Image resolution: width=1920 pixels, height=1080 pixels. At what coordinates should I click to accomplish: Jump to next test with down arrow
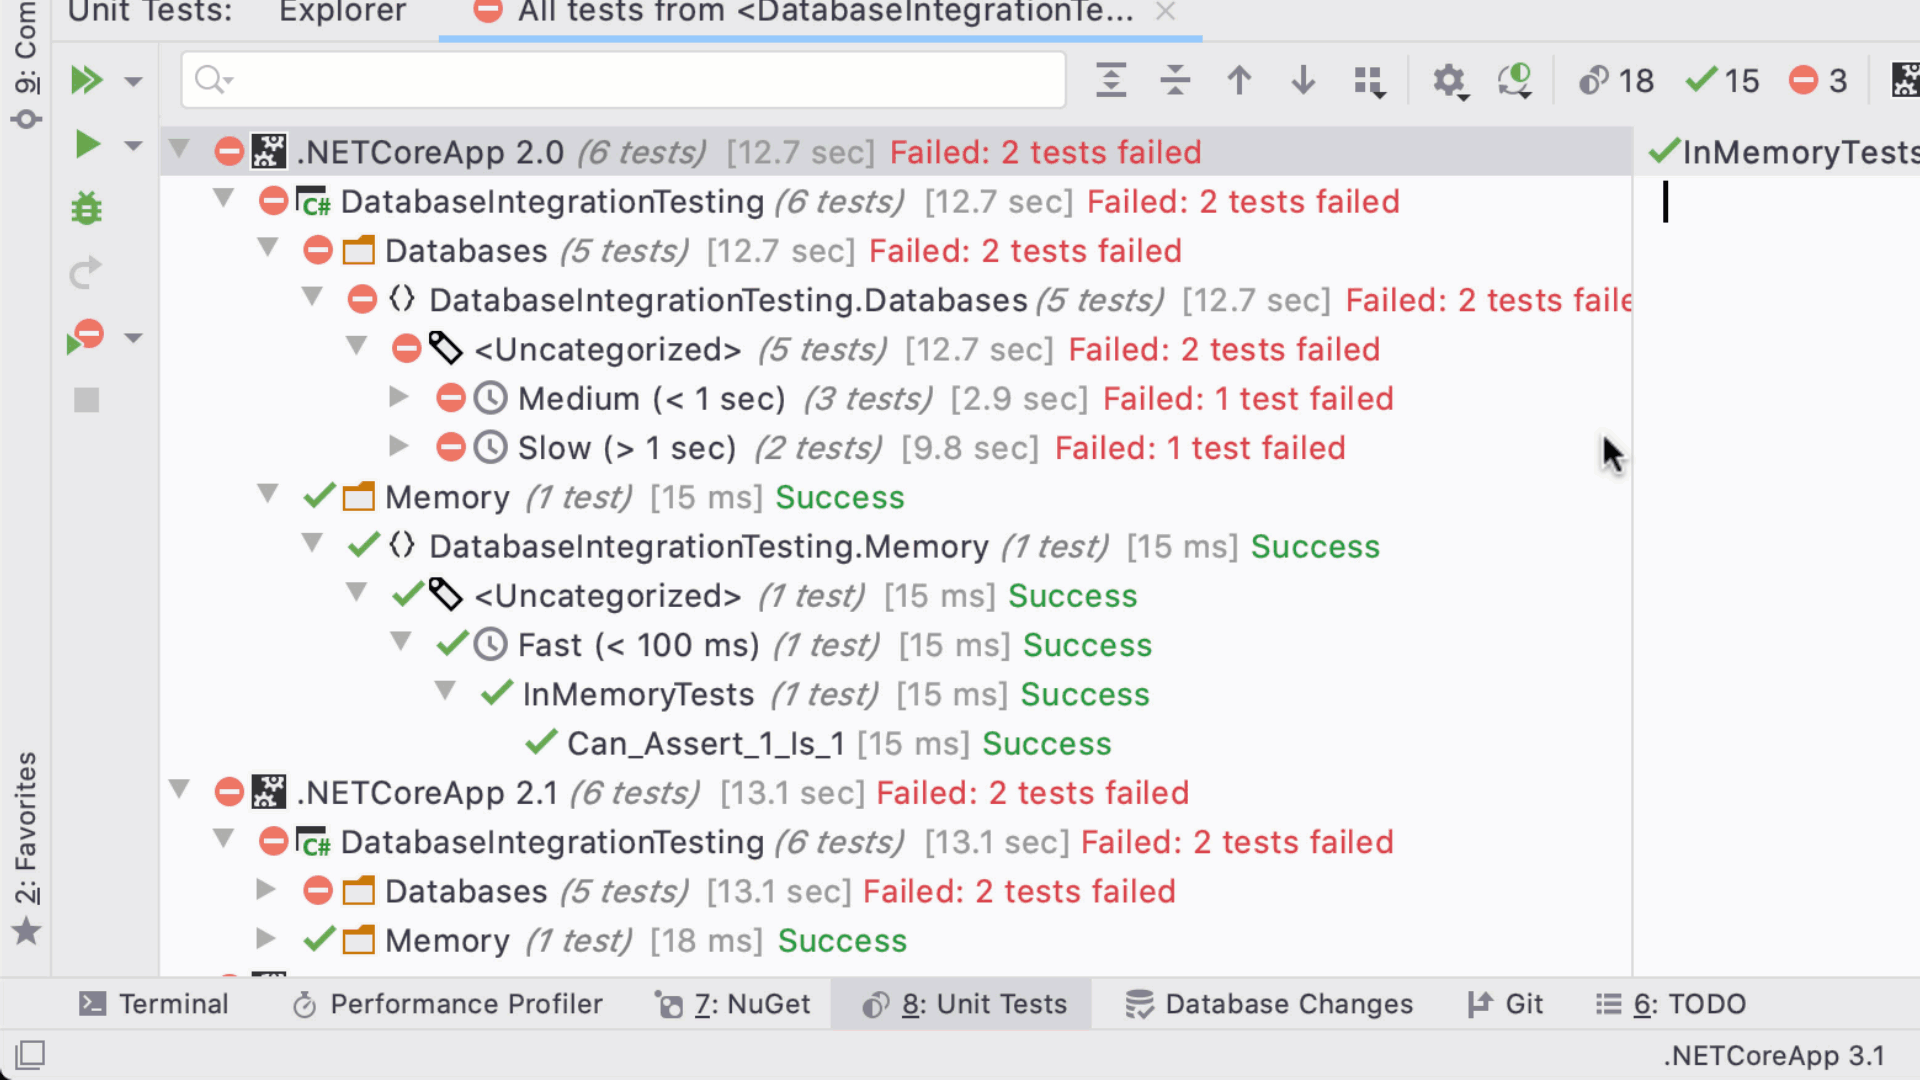pos(1303,80)
